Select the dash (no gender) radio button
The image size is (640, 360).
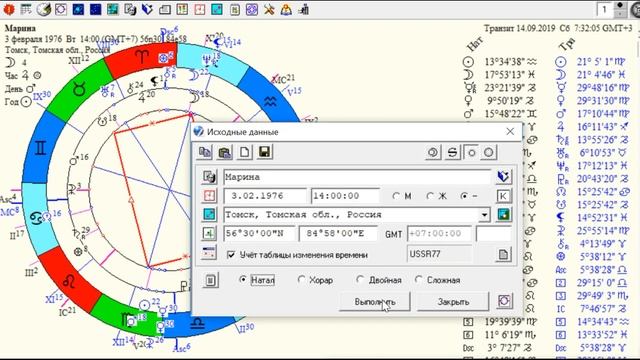(x=464, y=196)
